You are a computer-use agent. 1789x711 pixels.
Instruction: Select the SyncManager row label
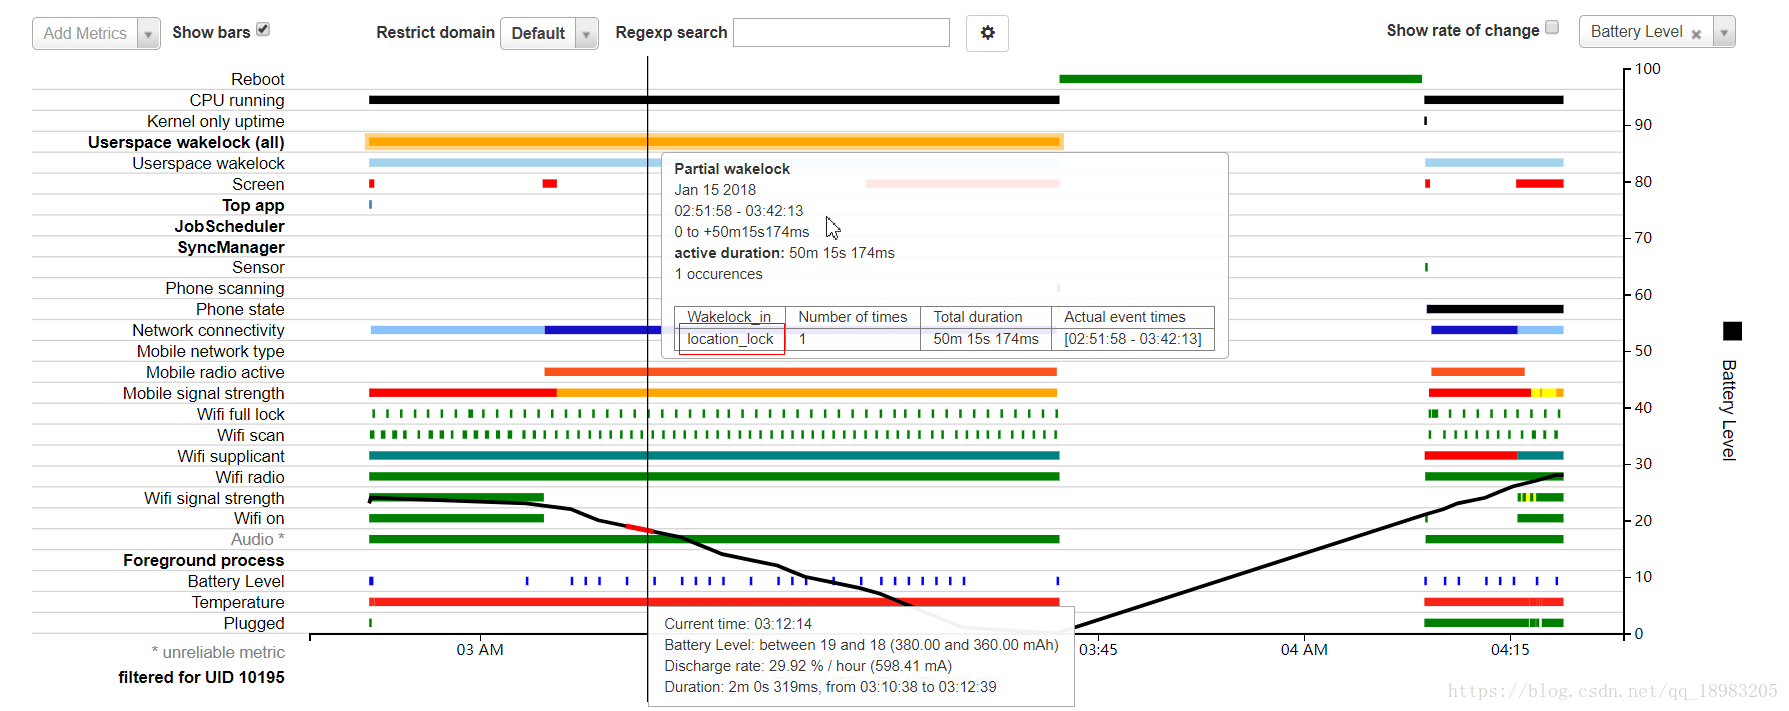point(231,247)
